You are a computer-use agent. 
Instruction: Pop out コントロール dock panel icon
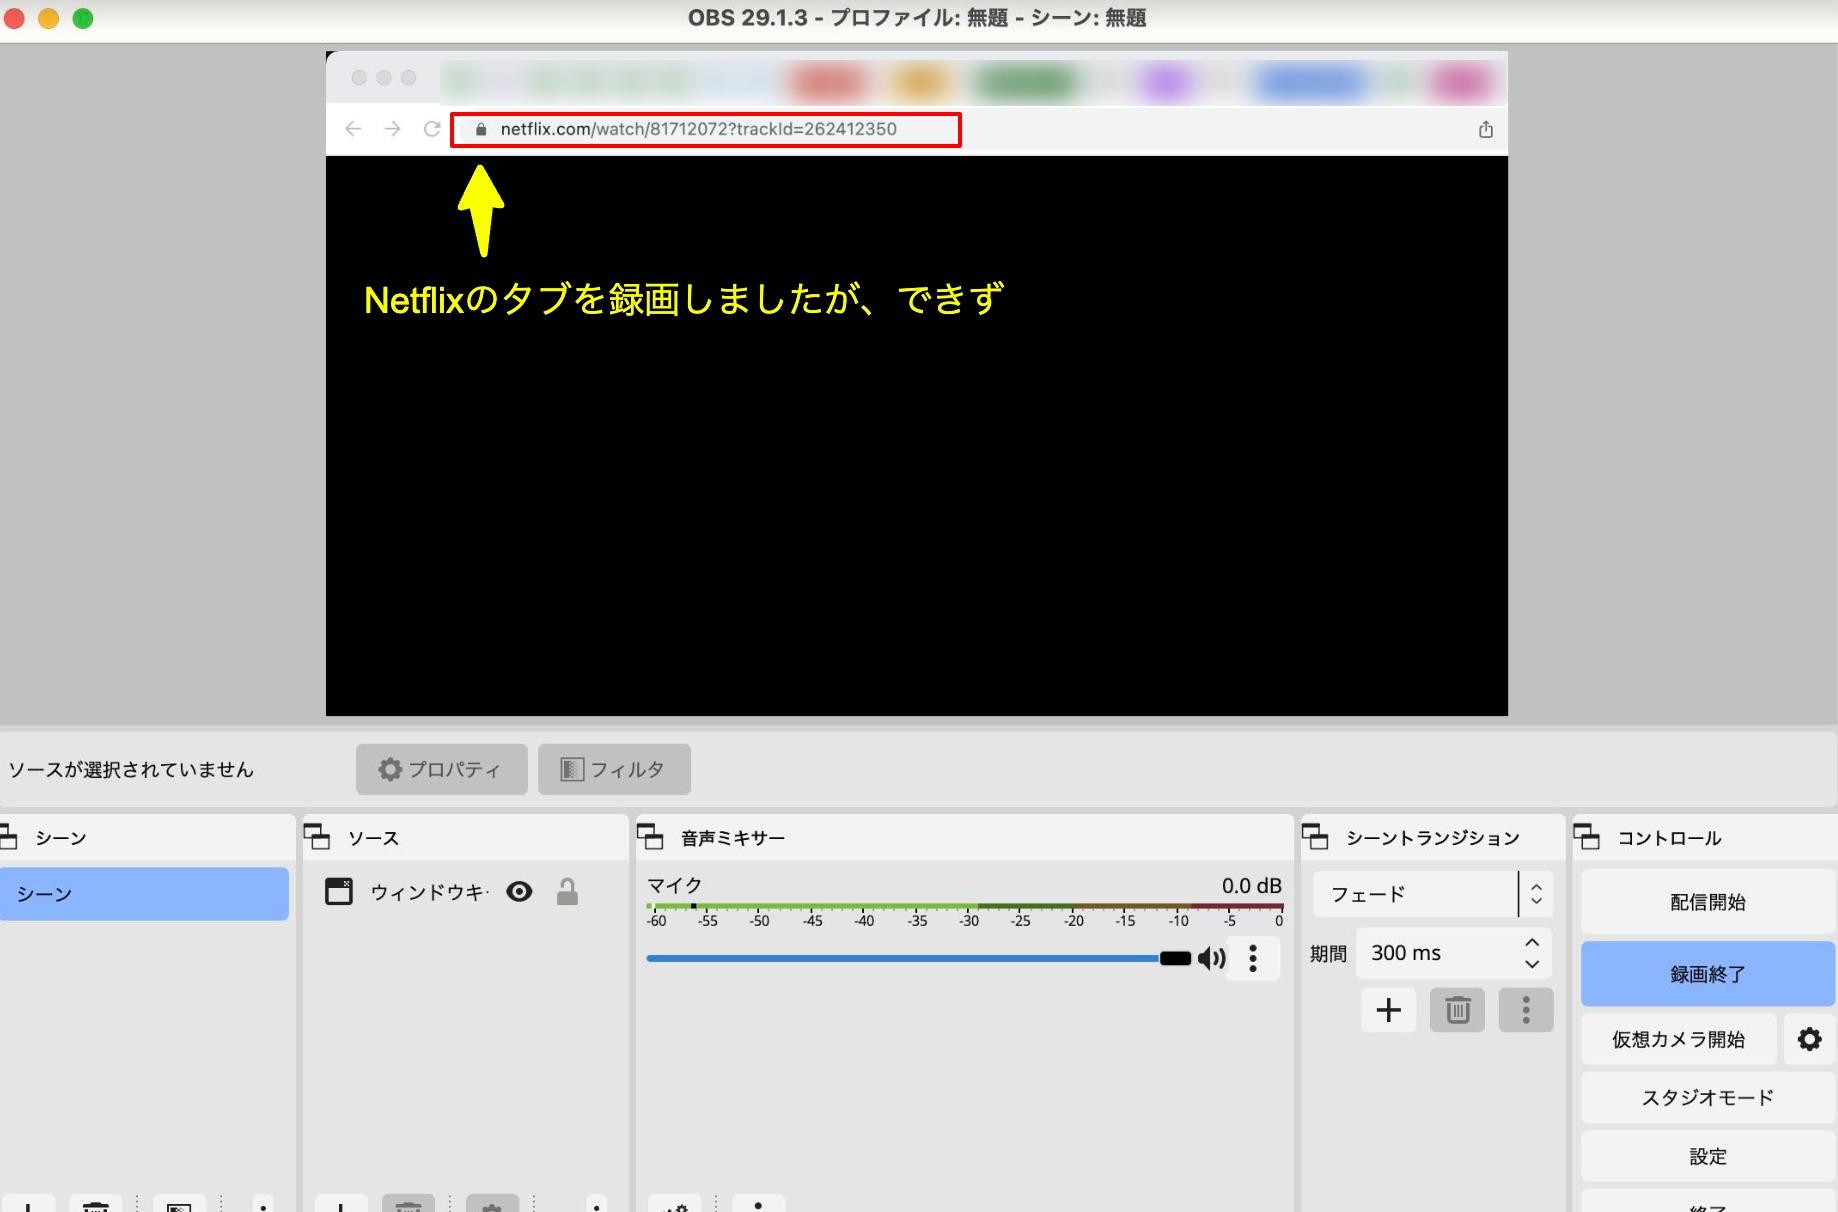(x=1587, y=836)
